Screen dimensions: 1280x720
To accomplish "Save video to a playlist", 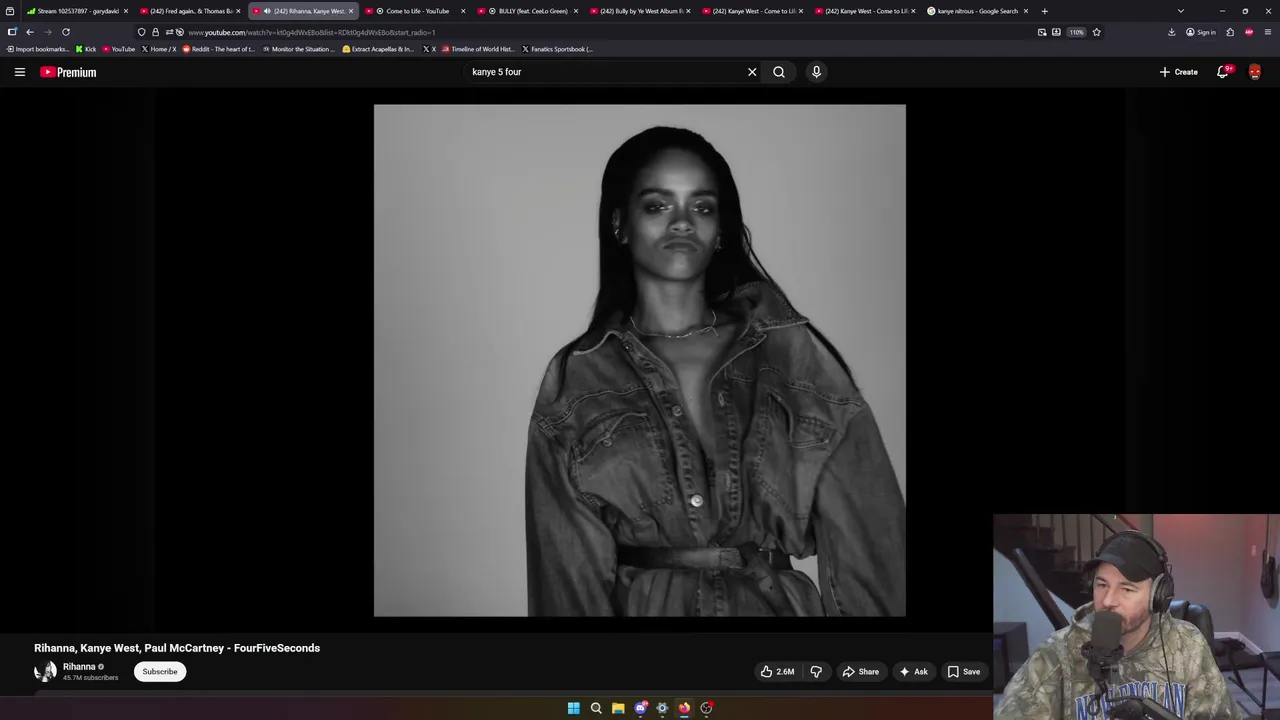I will coord(964,672).
